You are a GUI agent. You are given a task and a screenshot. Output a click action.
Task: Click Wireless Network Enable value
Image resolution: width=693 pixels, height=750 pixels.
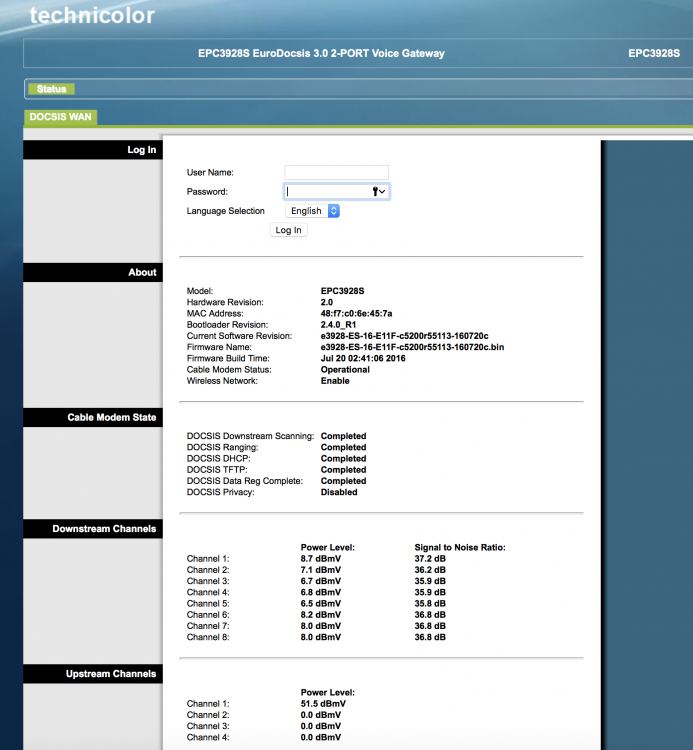tap(335, 381)
